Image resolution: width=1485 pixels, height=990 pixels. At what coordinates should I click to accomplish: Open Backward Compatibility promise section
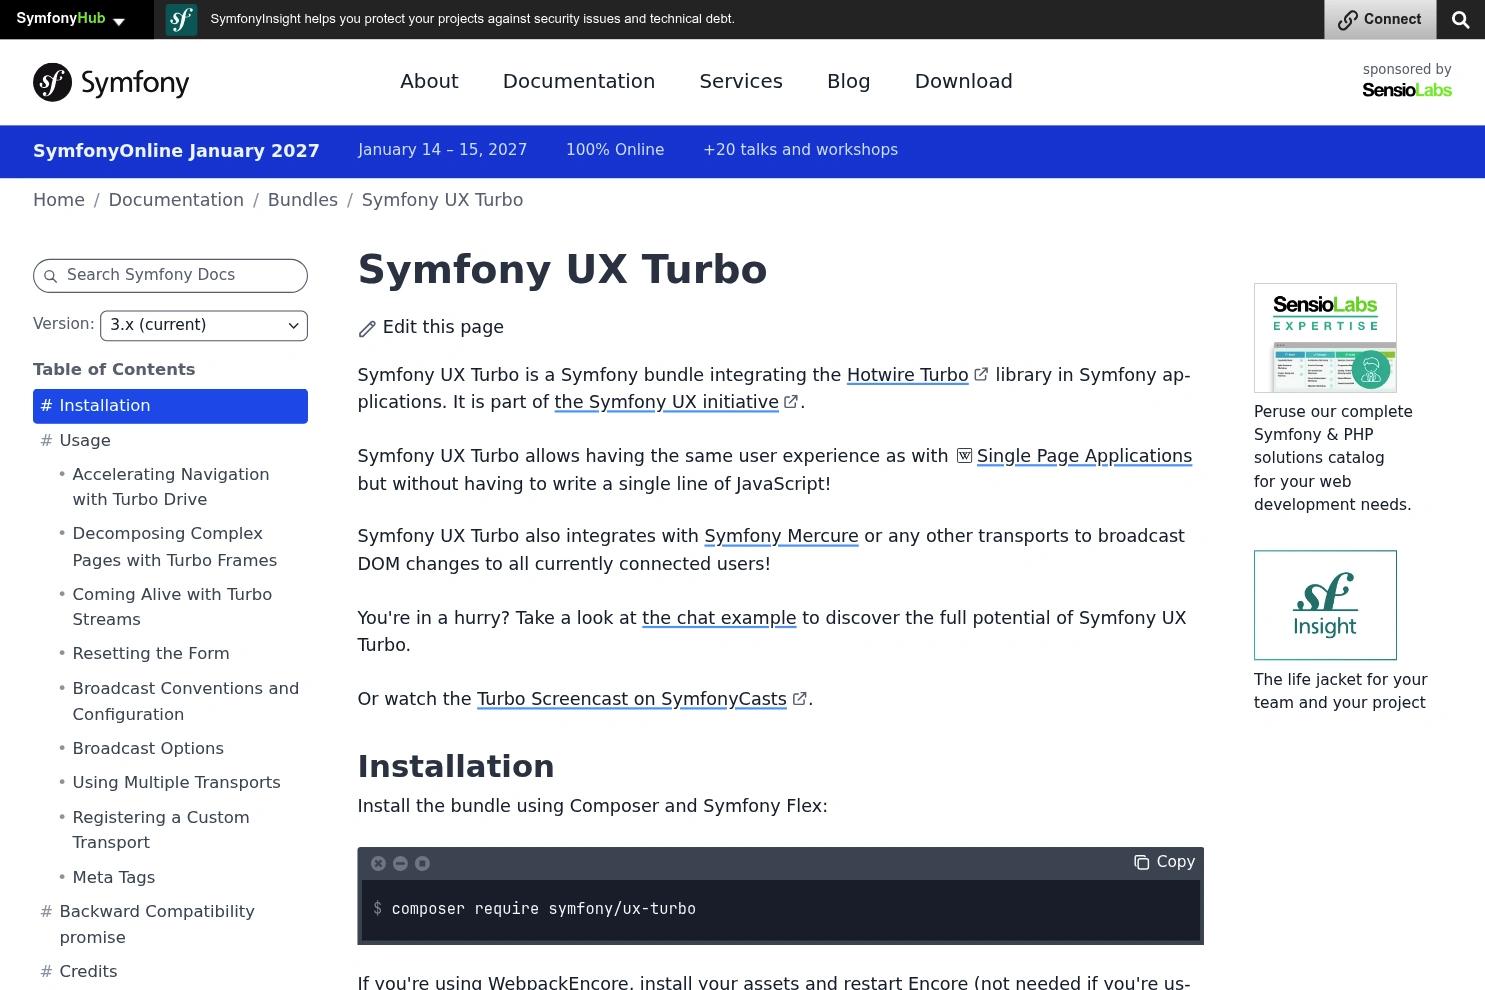click(157, 924)
